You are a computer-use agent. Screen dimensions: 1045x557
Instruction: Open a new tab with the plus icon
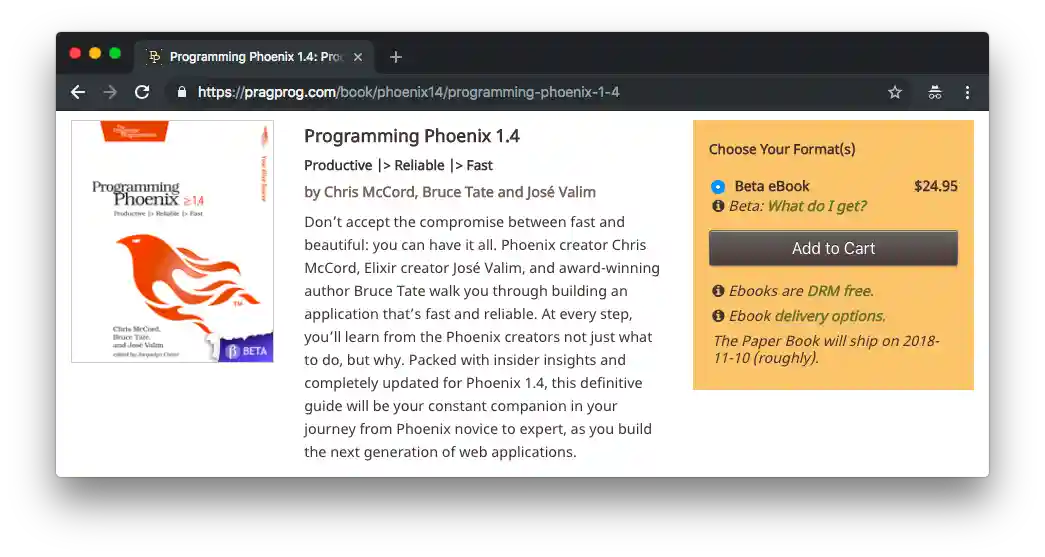396,57
